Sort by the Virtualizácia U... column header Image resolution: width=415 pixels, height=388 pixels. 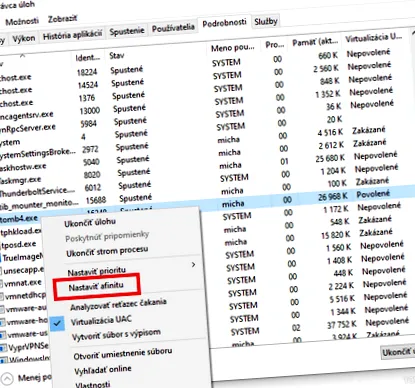(374, 38)
